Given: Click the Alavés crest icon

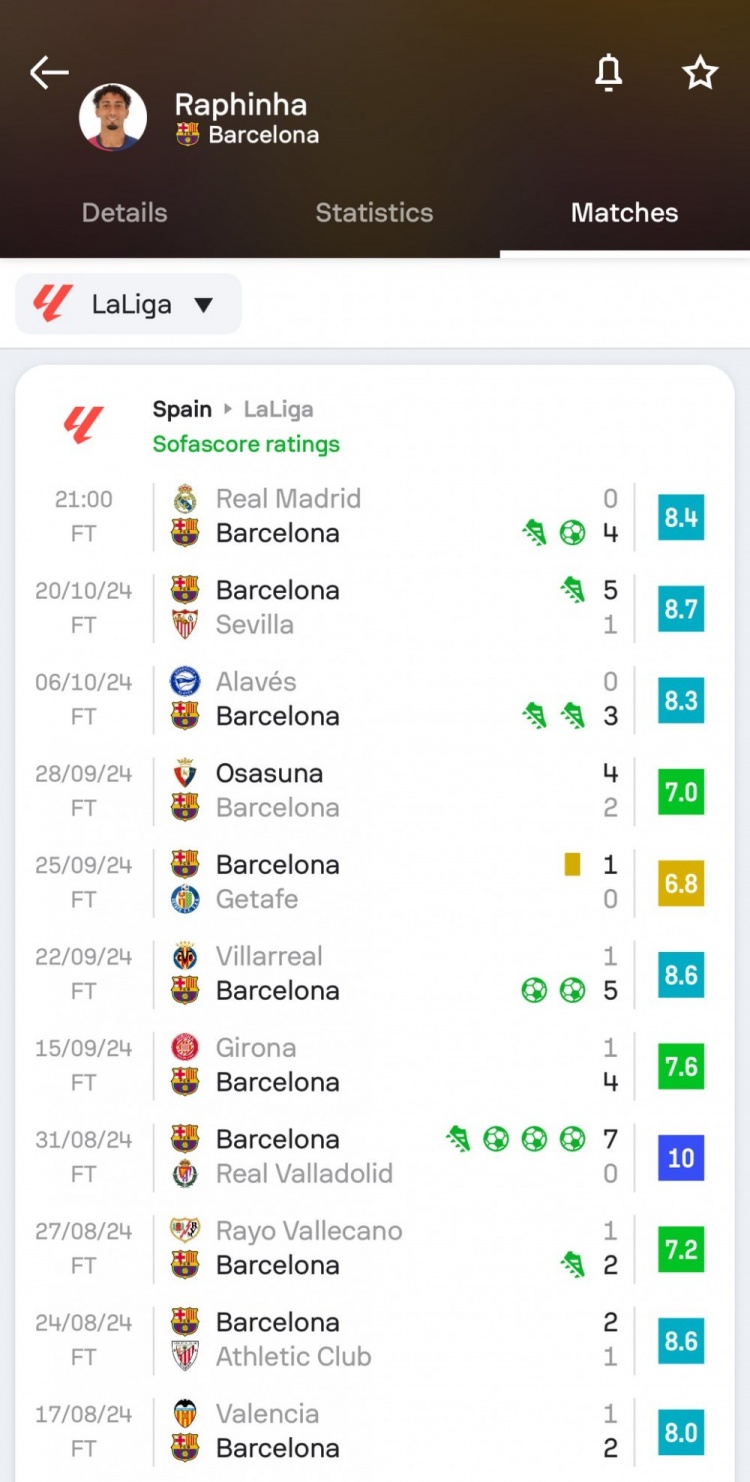Looking at the screenshot, I should (x=185, y=681).
